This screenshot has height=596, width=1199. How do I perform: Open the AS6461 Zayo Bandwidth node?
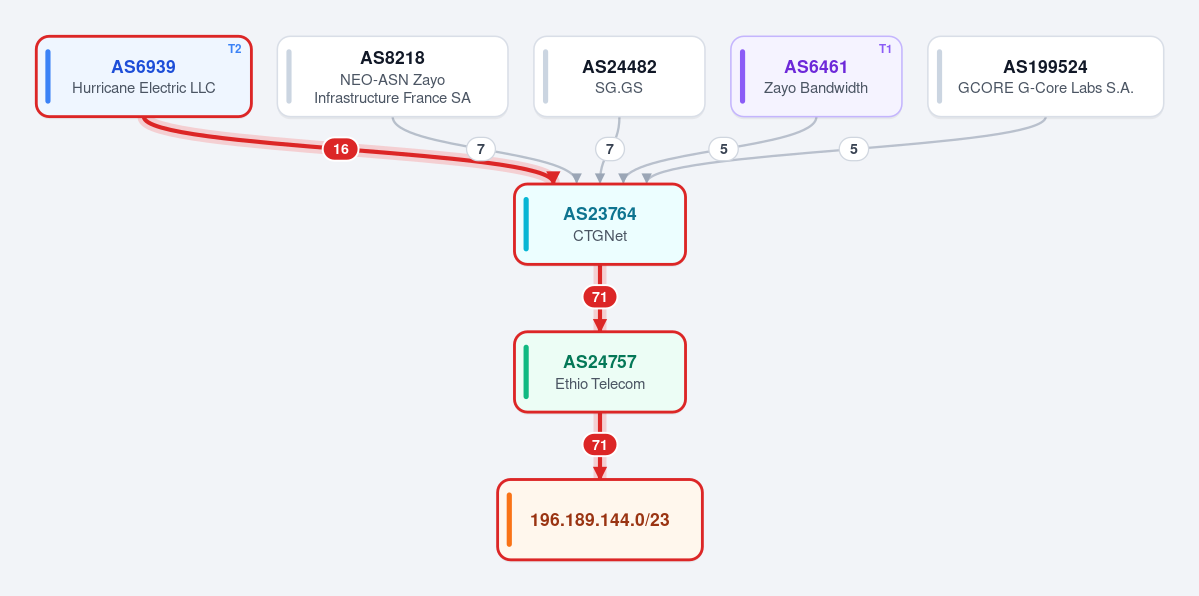tap(816, 77)
